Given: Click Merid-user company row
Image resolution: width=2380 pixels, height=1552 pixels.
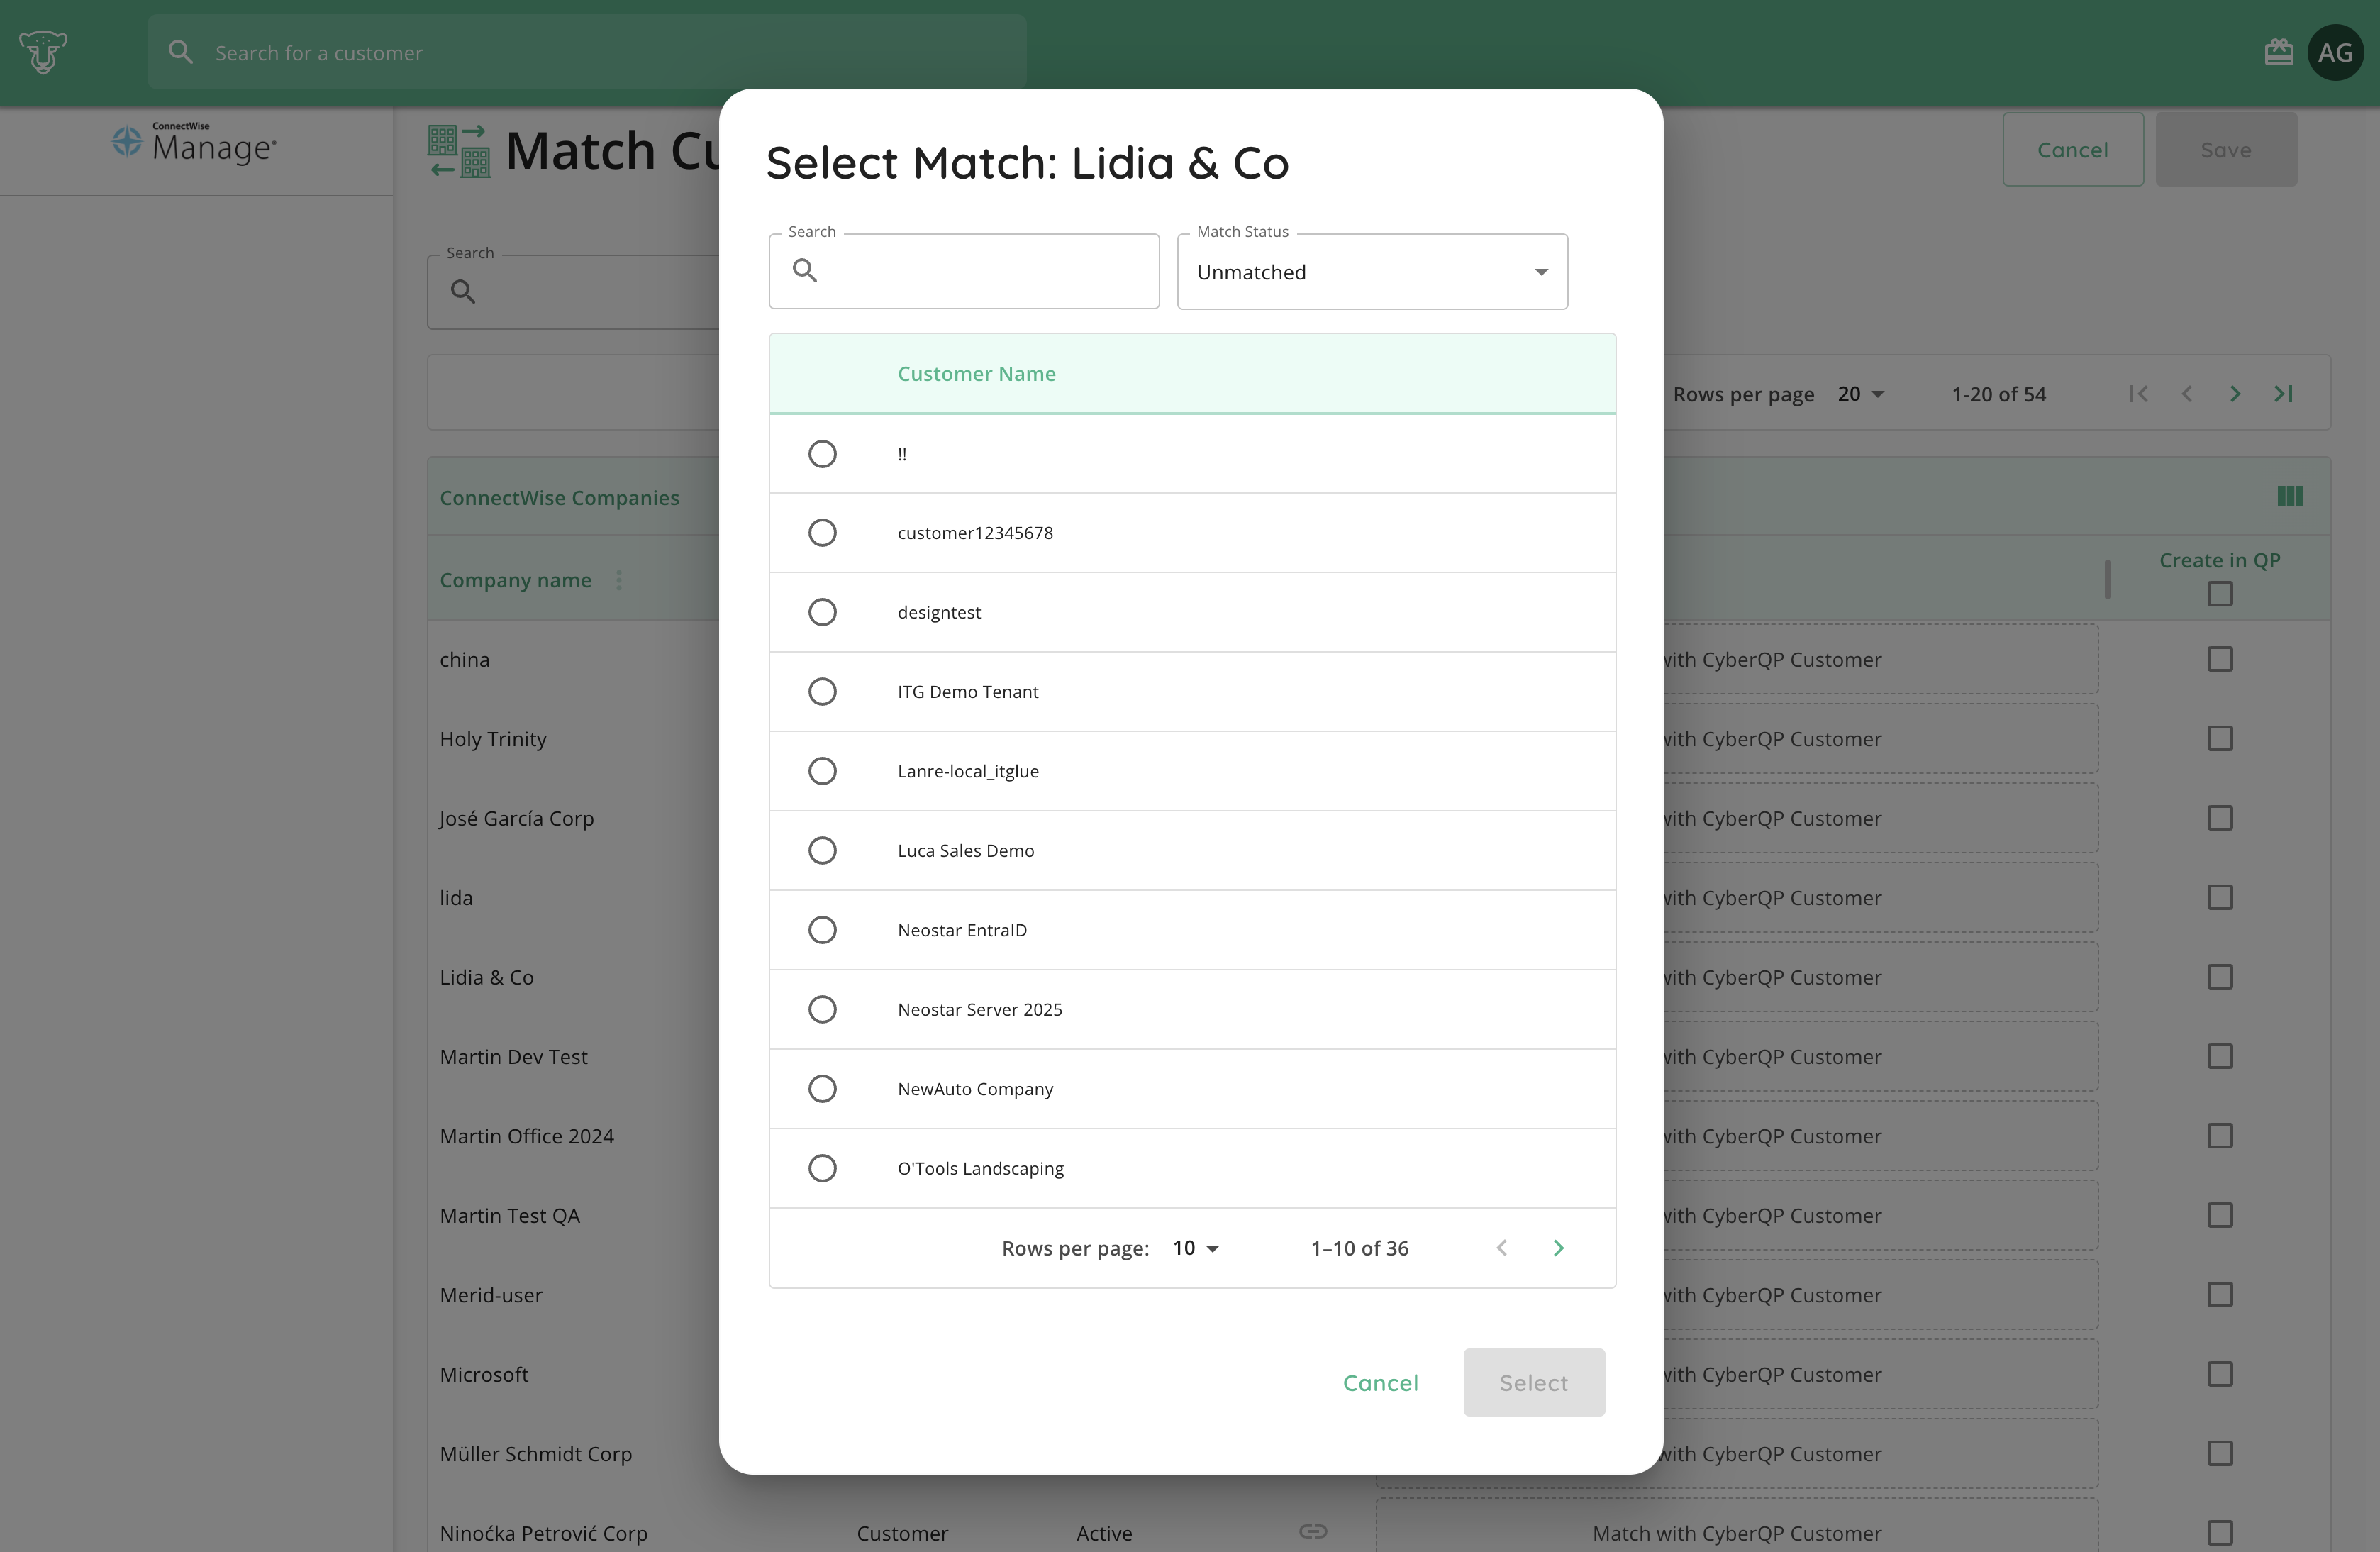Looking at the screenshot, I should click(x=491, y=1295).
